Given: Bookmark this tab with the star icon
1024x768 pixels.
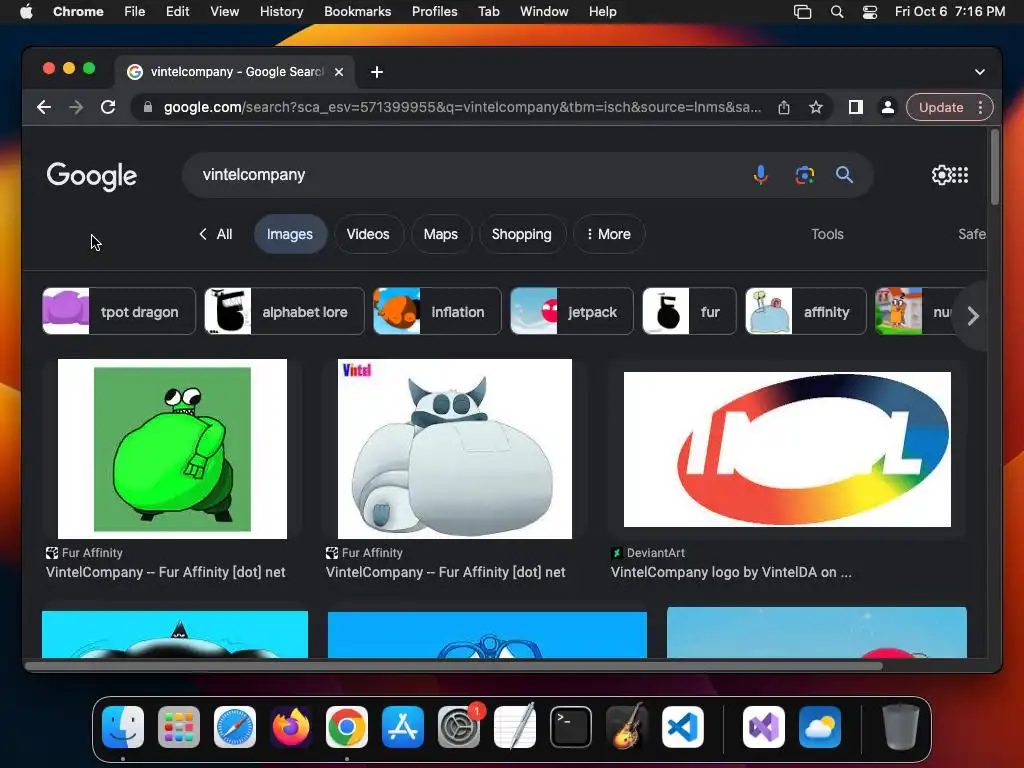Looking at the screenshot, I should (x=816, y=107).
